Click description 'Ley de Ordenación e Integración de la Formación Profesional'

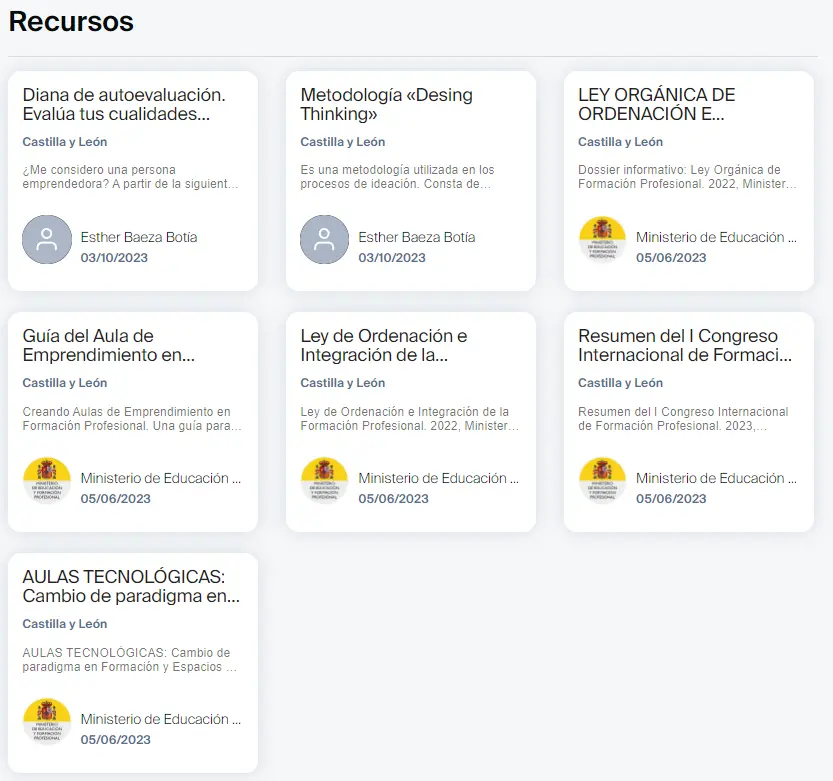coord(410,419)
